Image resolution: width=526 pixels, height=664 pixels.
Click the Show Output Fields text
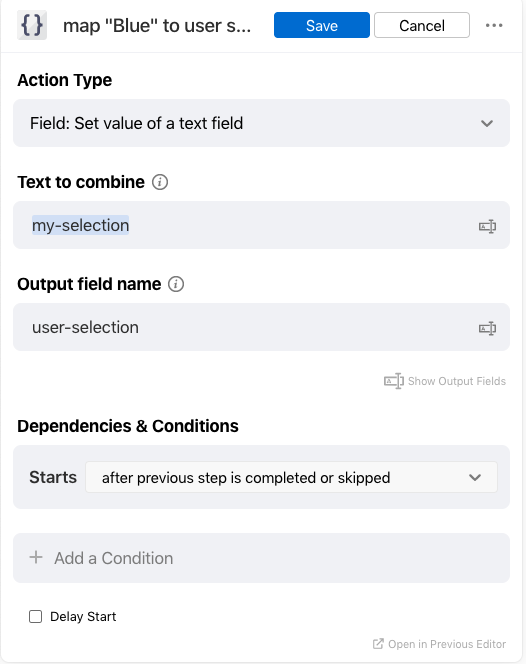[x=457, y=381]
